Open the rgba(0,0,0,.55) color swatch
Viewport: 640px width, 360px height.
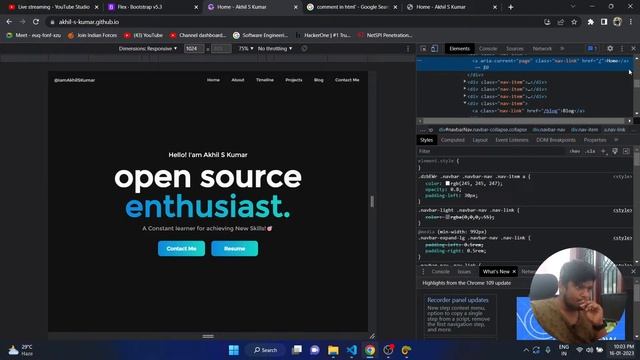(447, 217)
